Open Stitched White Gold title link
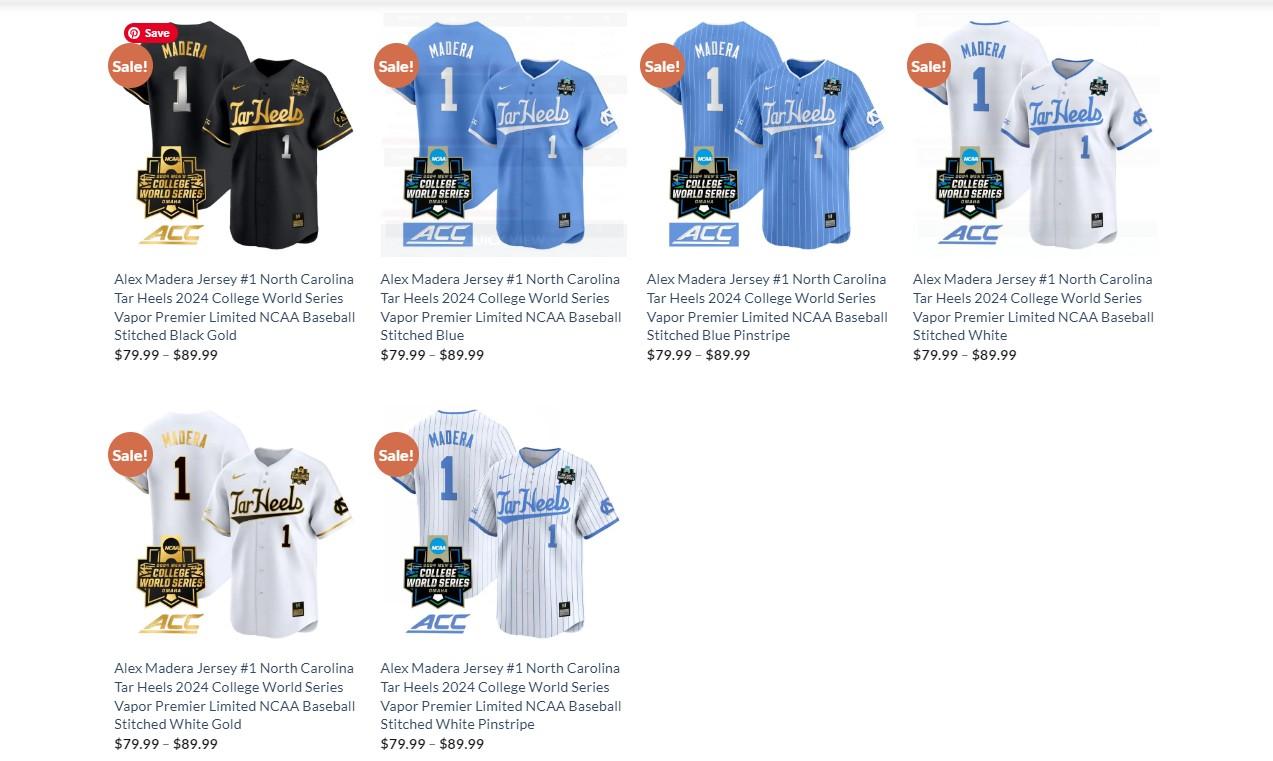The width and height of the screenshot is (1273, 761). [235, 696]
